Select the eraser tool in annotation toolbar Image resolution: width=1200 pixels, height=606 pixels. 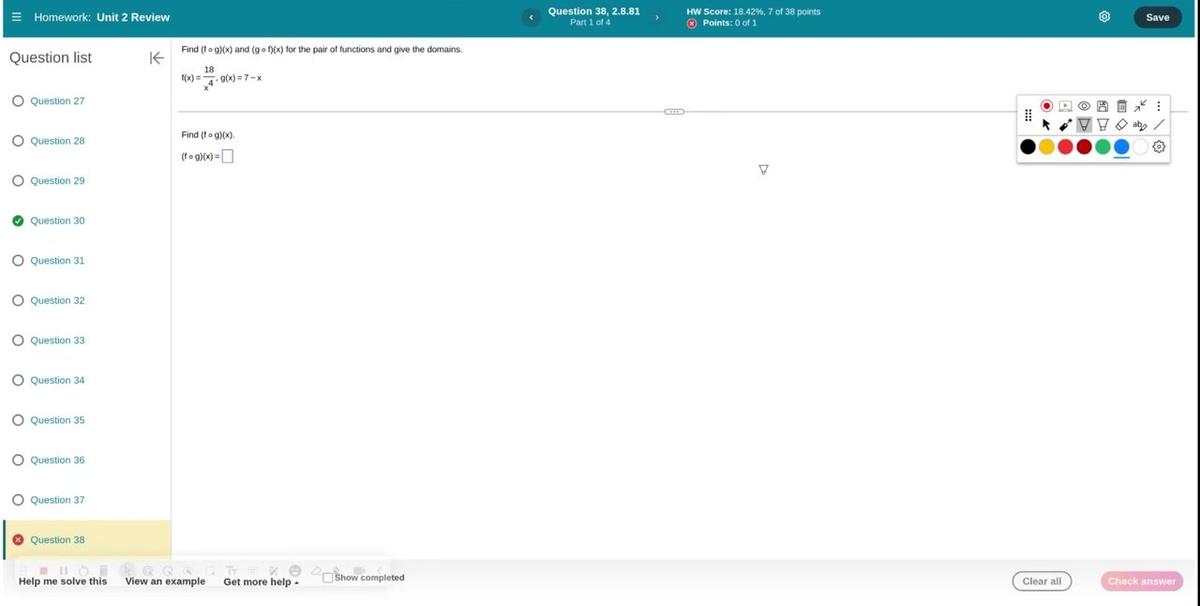point(1122,125)
